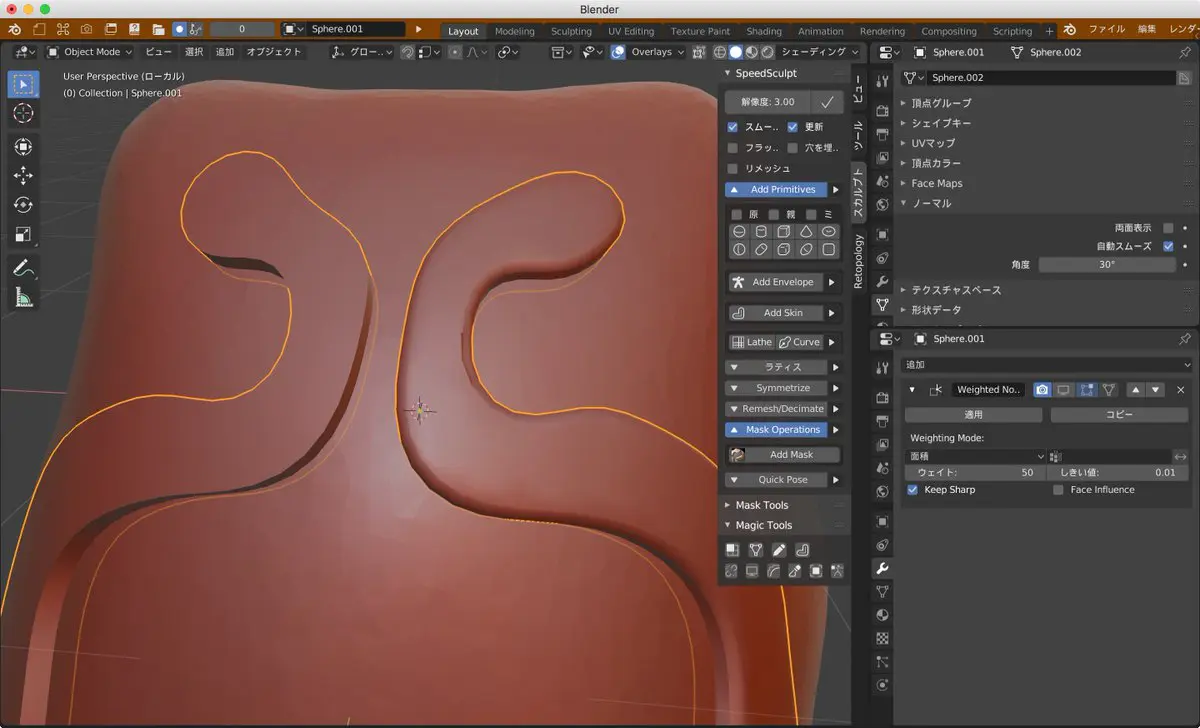Activate the Move tool
Screen dimensions: 1200x728
point(23,176)
